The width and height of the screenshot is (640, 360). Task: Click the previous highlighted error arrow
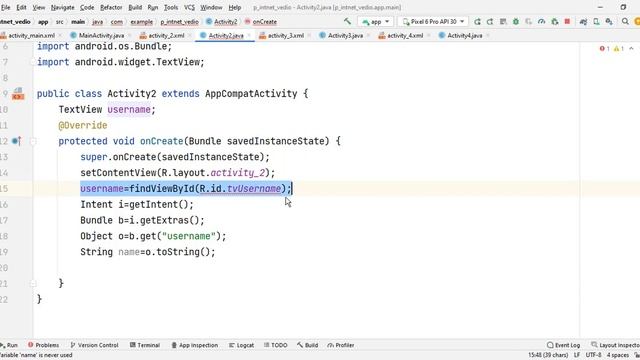[x=631, y=49]
